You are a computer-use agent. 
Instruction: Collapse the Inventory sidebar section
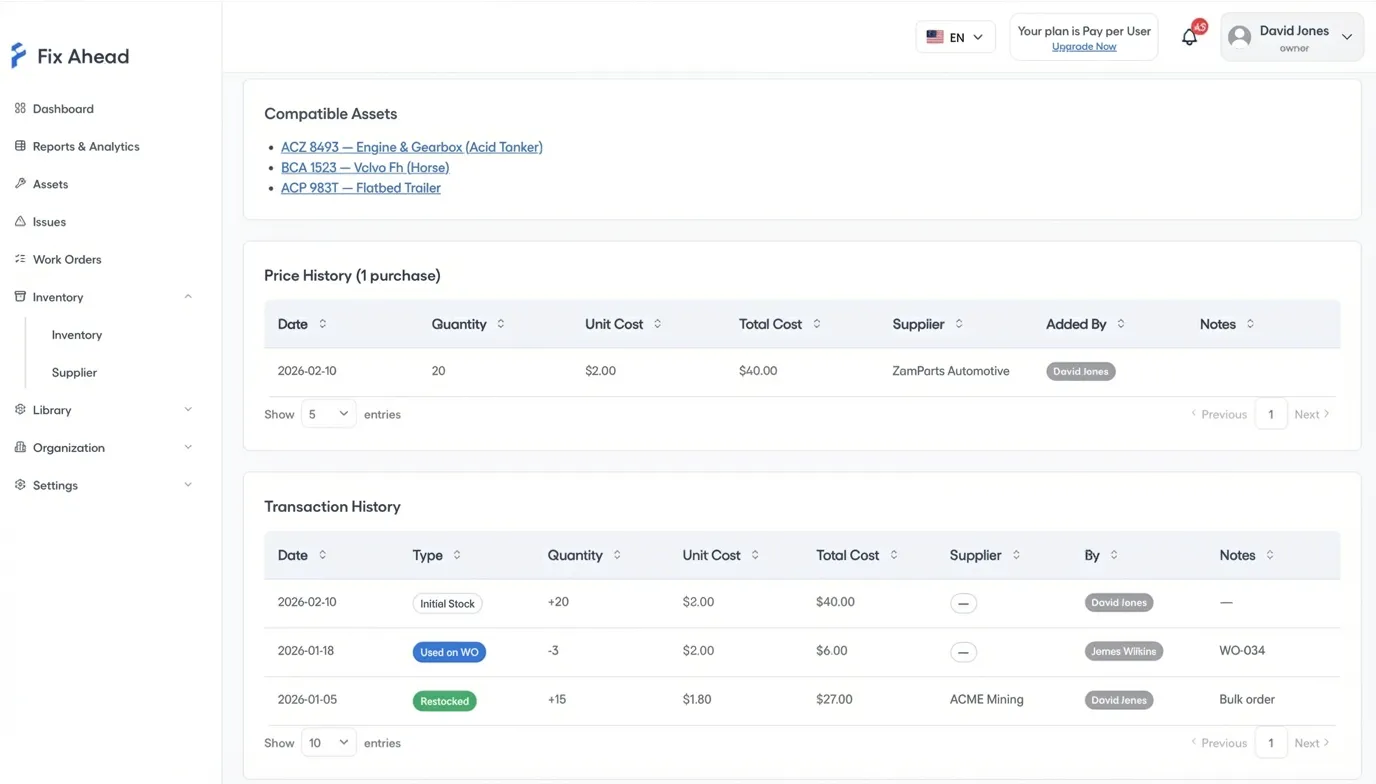[x=187, y=296]
